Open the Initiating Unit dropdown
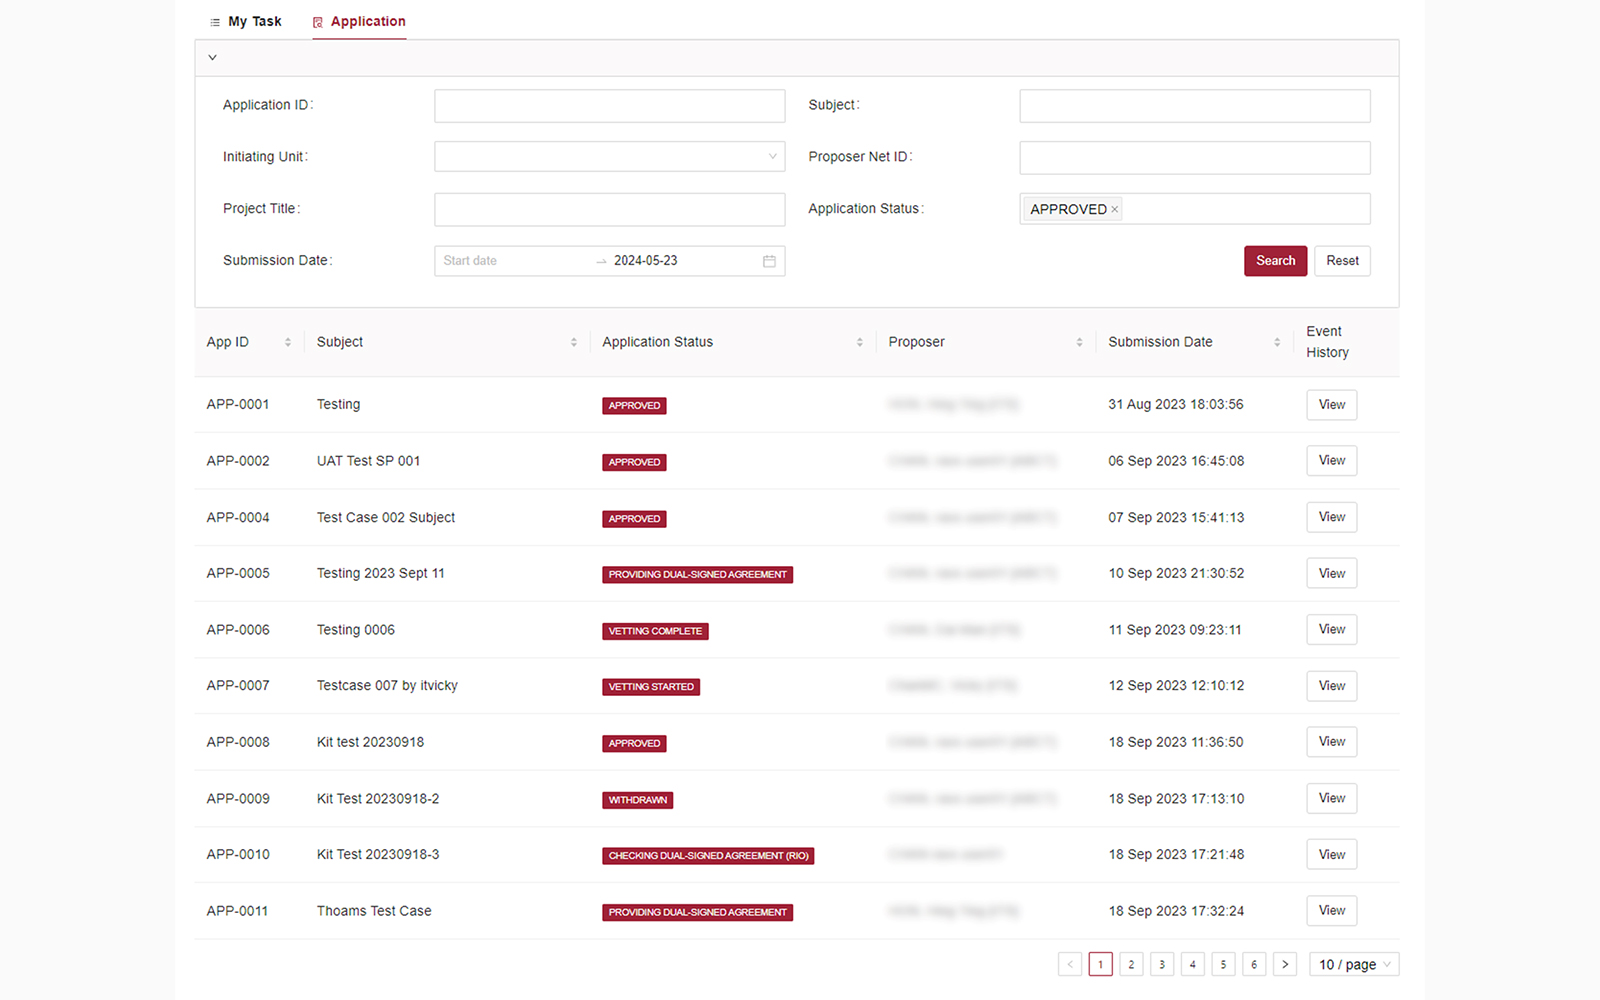Image resolution: width=1600 pixels, height=1000 pixels. [x=609, y=157]
